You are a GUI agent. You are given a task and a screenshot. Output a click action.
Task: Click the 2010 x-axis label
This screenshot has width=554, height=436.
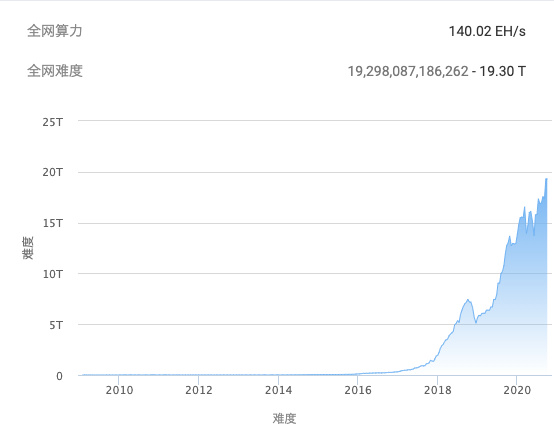click(119, 390)
